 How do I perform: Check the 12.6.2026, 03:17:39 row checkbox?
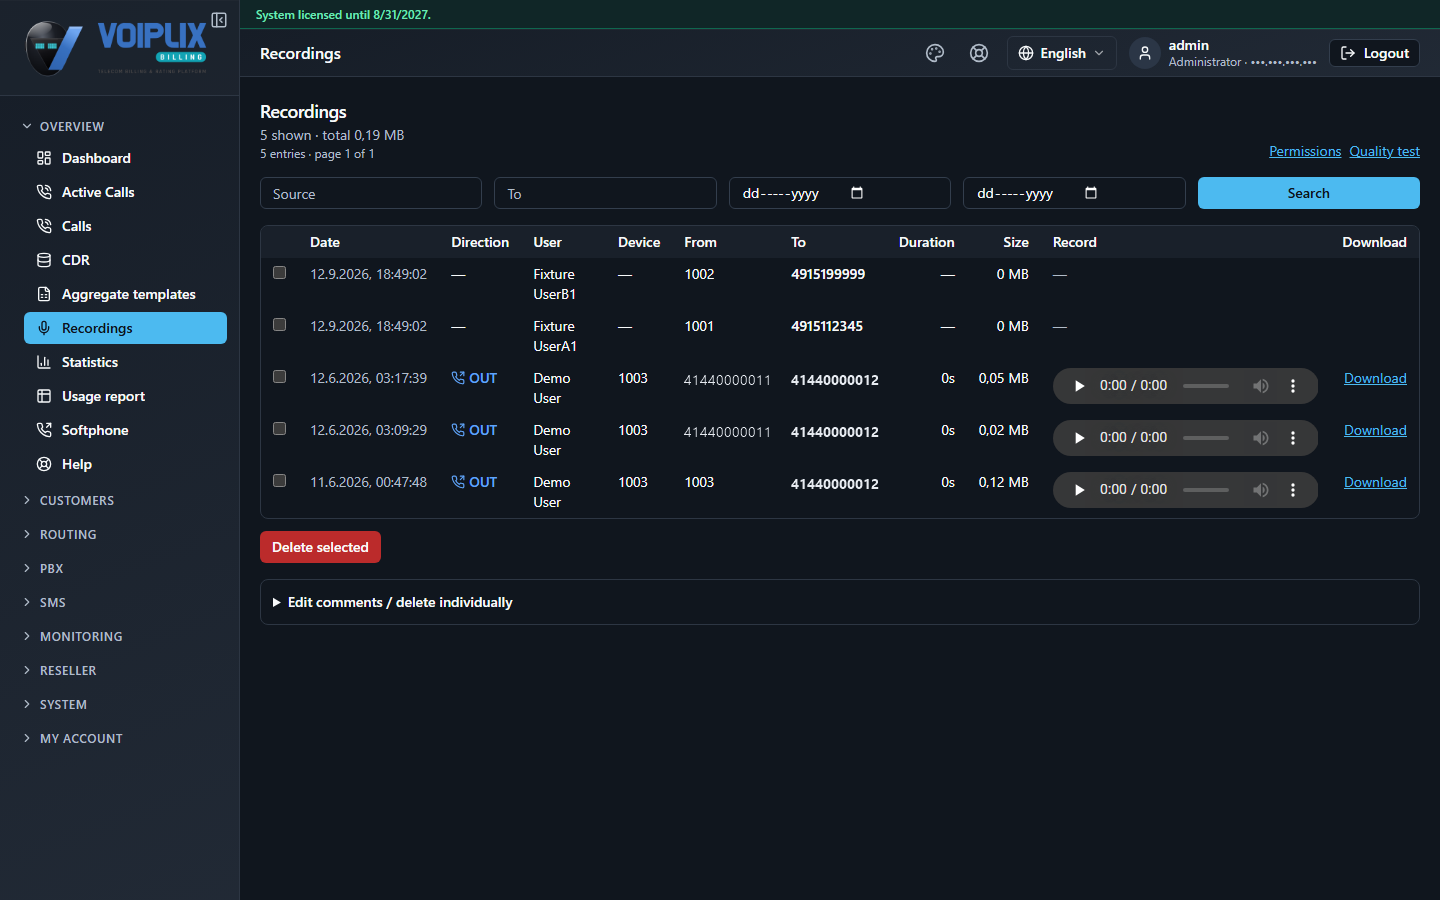click(x=280, y=377)
